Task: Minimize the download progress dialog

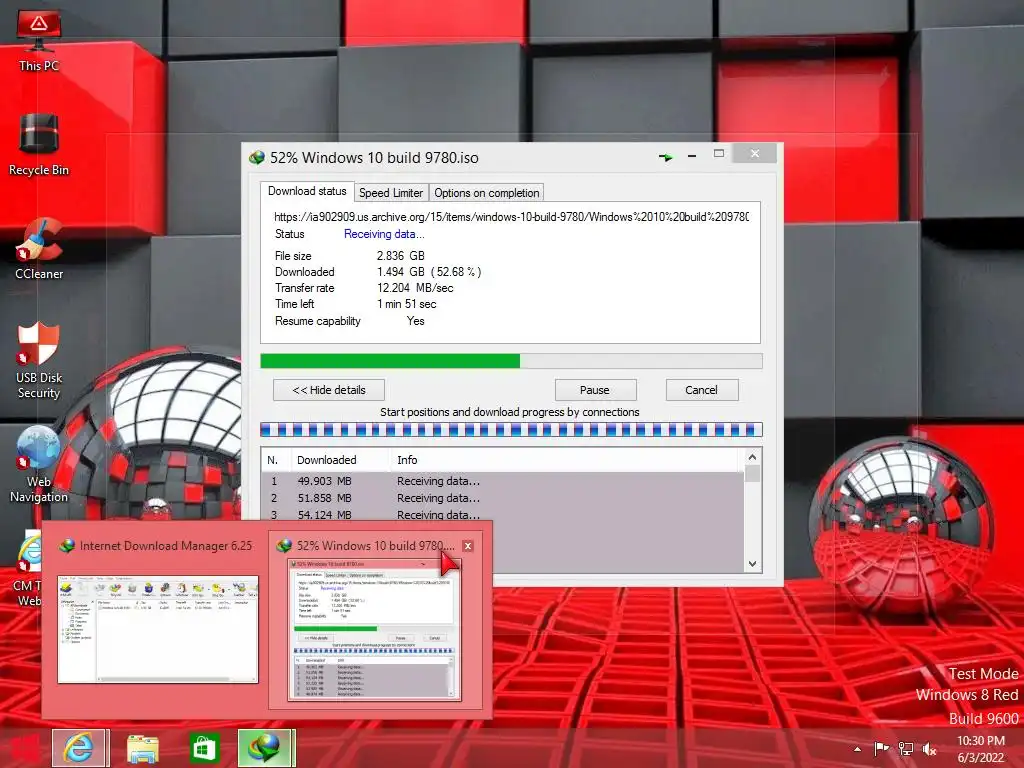Action: pos(692,156)
